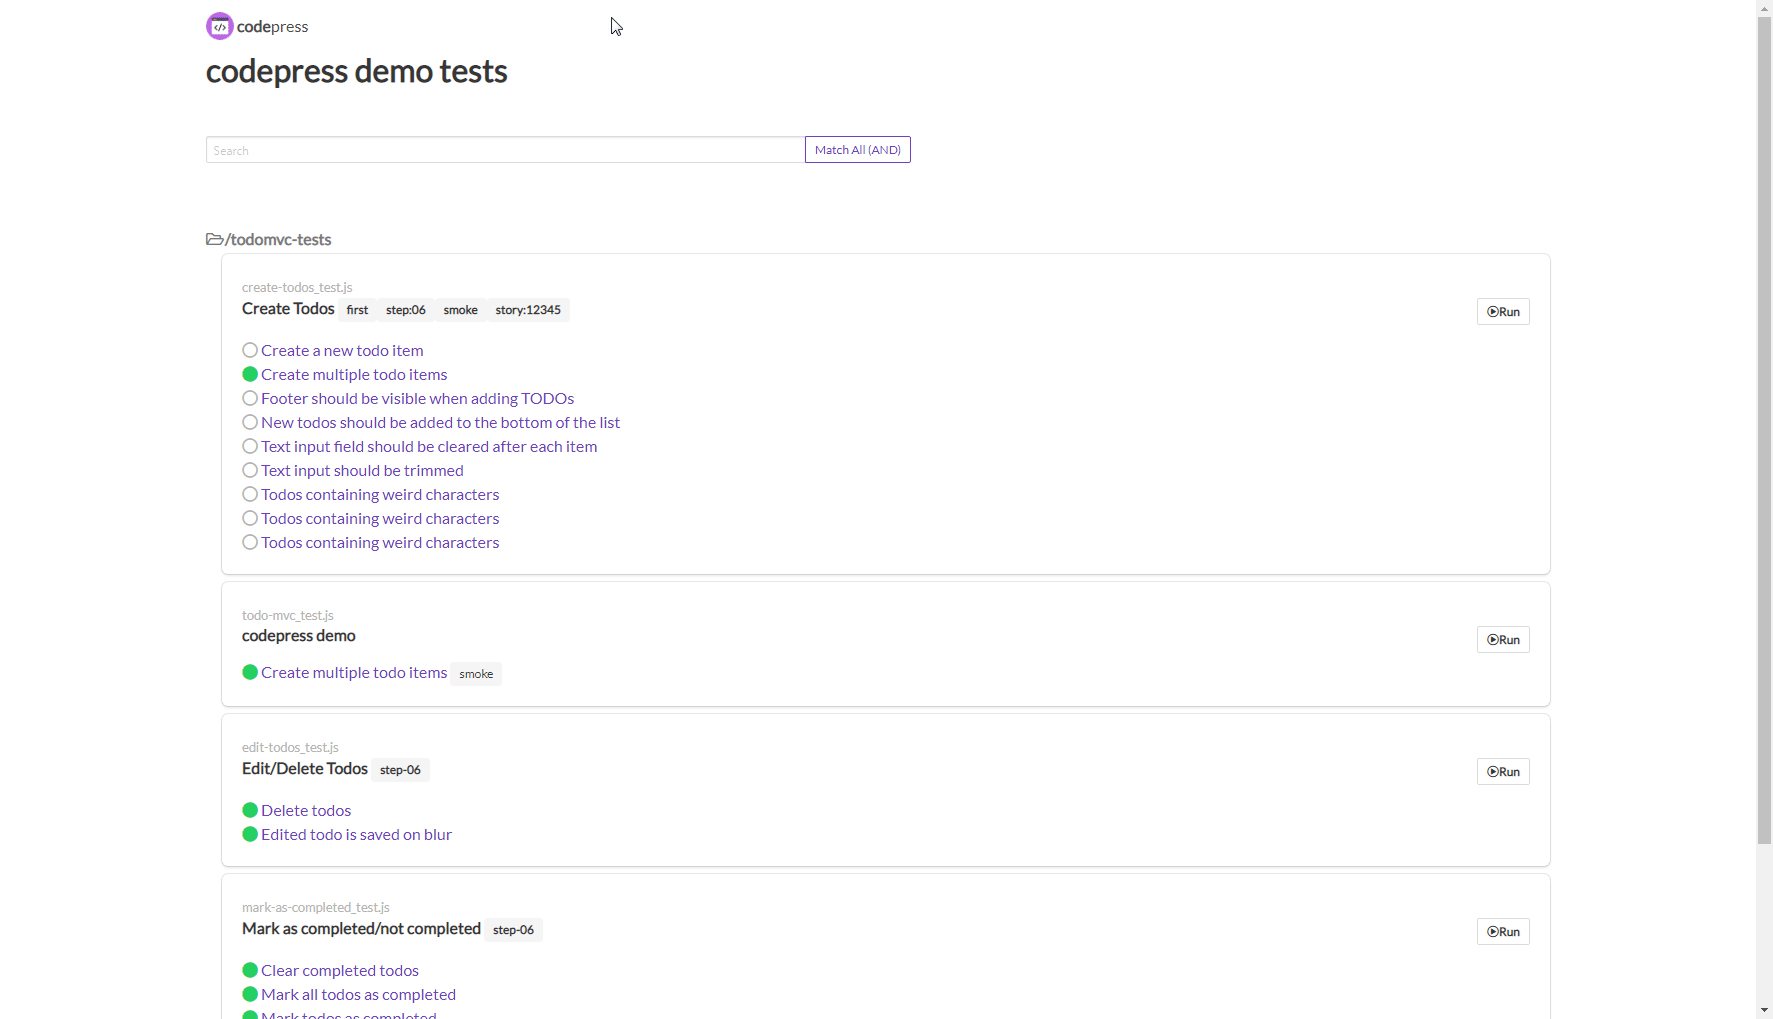
Task: Click green status dot for Mark all todos completed
Action: 250,994
